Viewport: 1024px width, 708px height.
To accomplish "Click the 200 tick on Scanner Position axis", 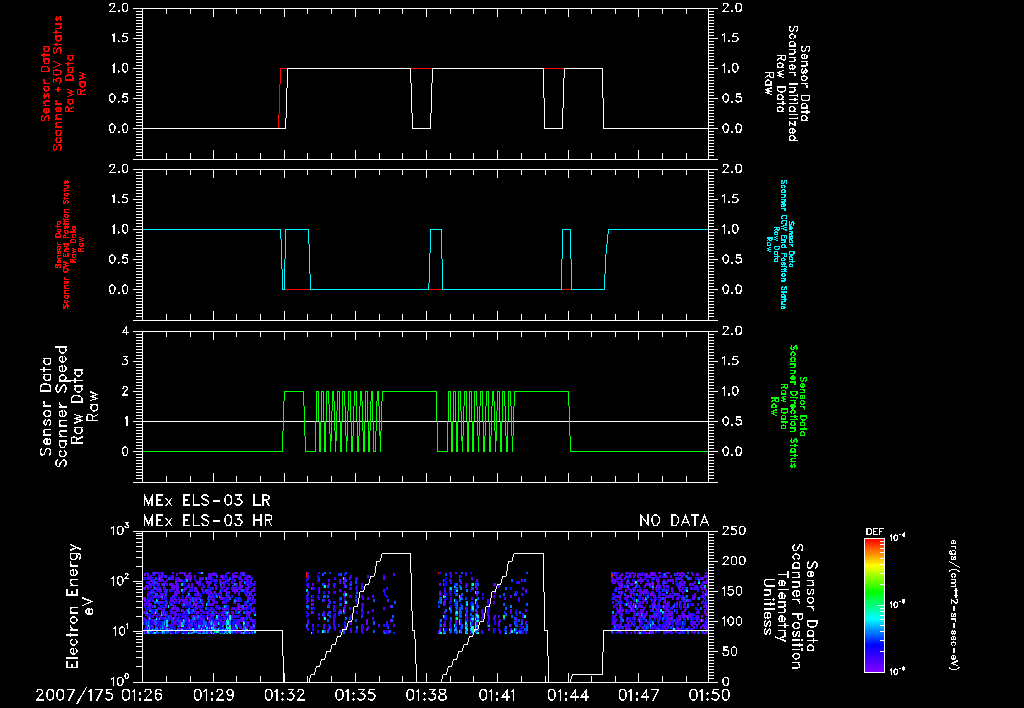I will pos(733,561).
